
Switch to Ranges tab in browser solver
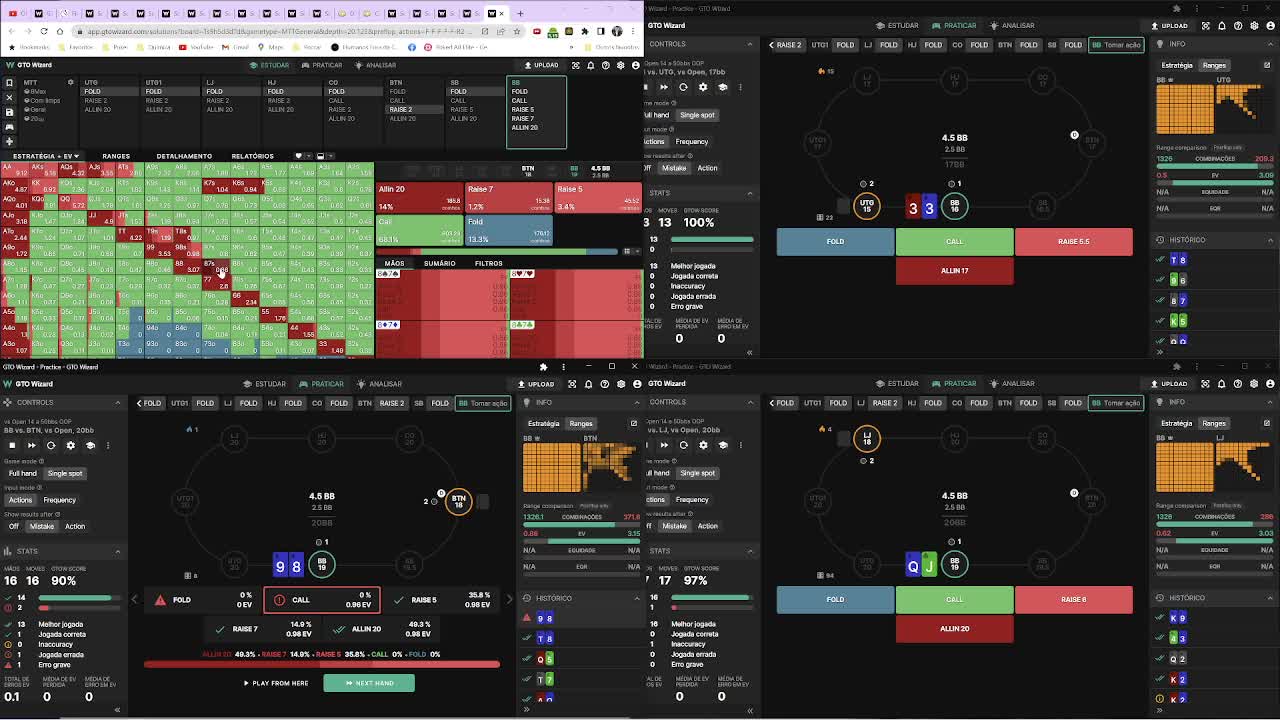click(116, 156)
